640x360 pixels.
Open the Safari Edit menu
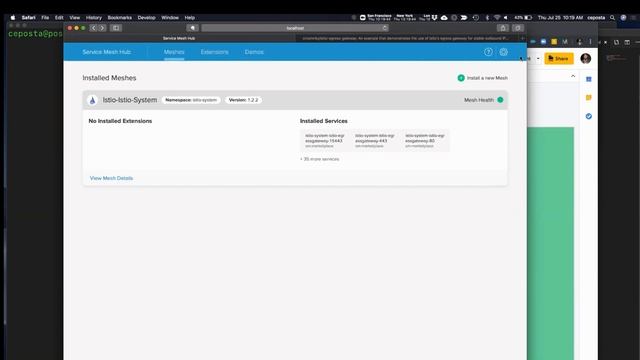pyautogui.click(x=59, y=18)
